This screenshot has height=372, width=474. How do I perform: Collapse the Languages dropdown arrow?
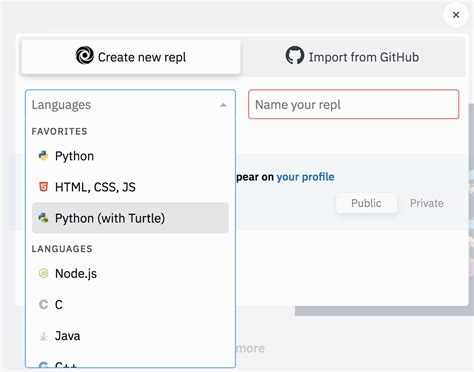coord(223,105)
